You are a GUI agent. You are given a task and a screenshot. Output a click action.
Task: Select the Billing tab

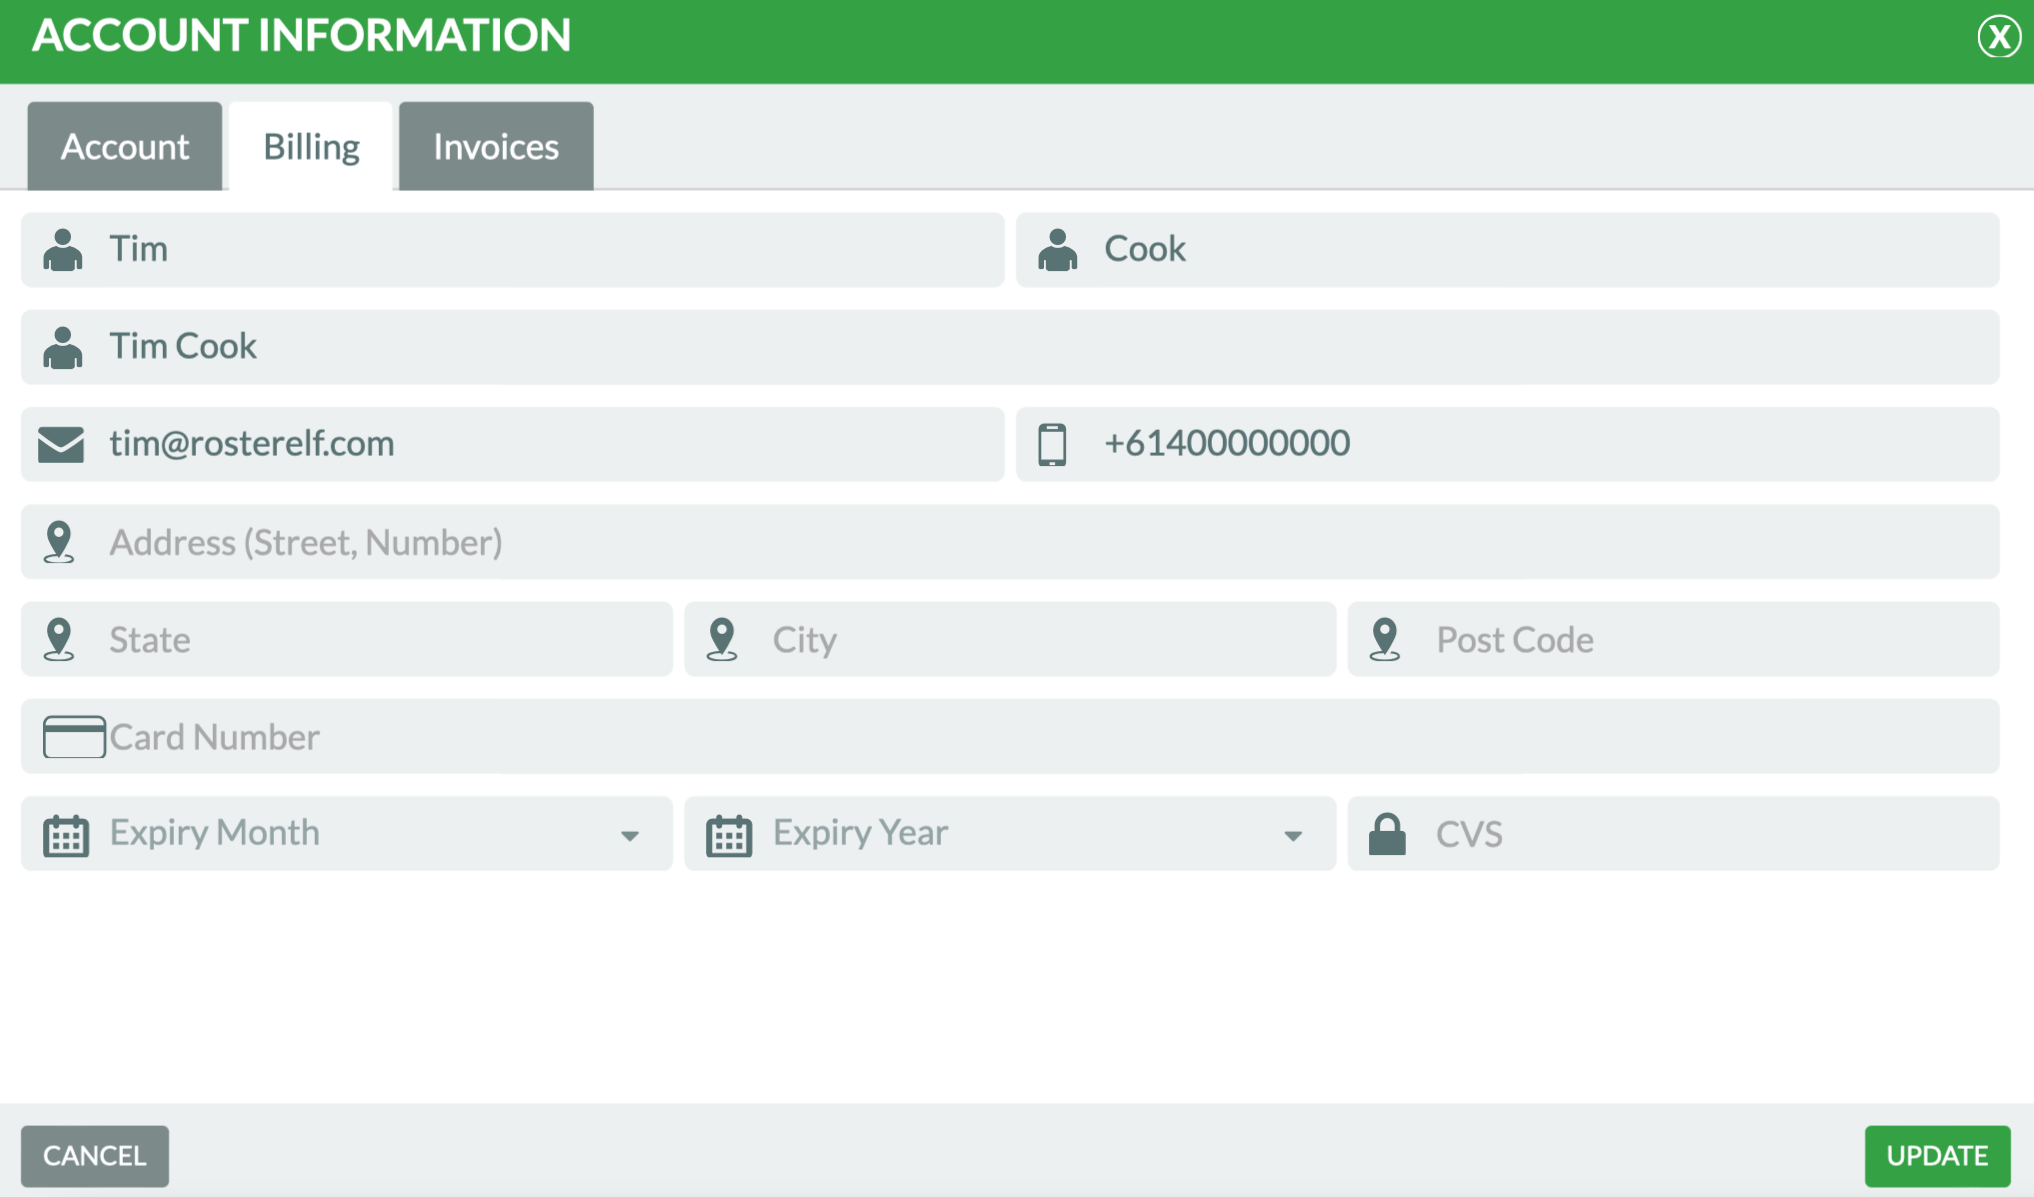(x=311, y=146)
